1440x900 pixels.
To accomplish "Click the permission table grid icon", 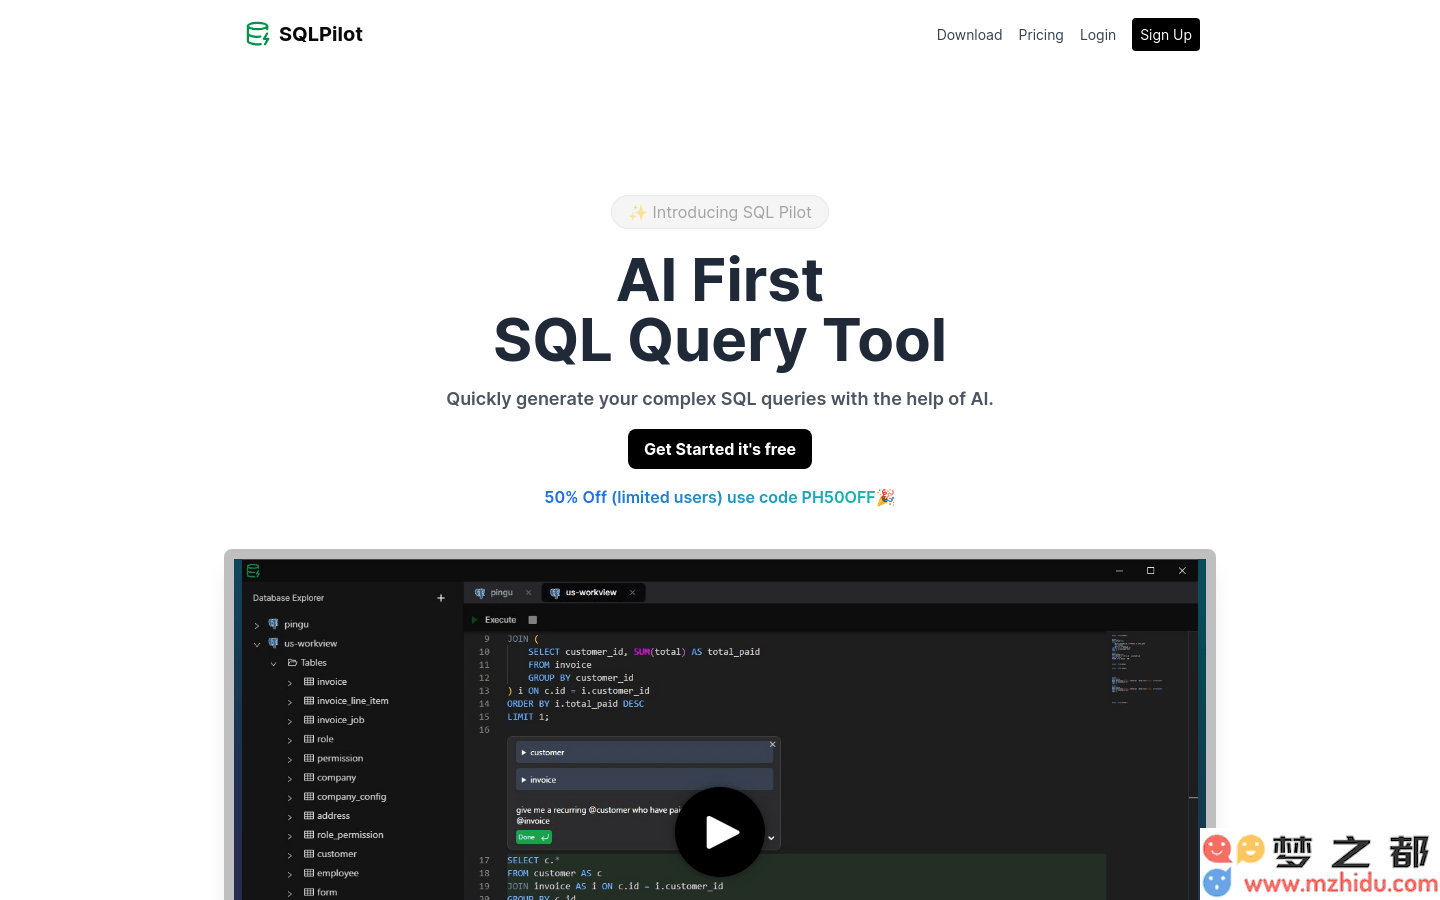I will tap(309, 758).
